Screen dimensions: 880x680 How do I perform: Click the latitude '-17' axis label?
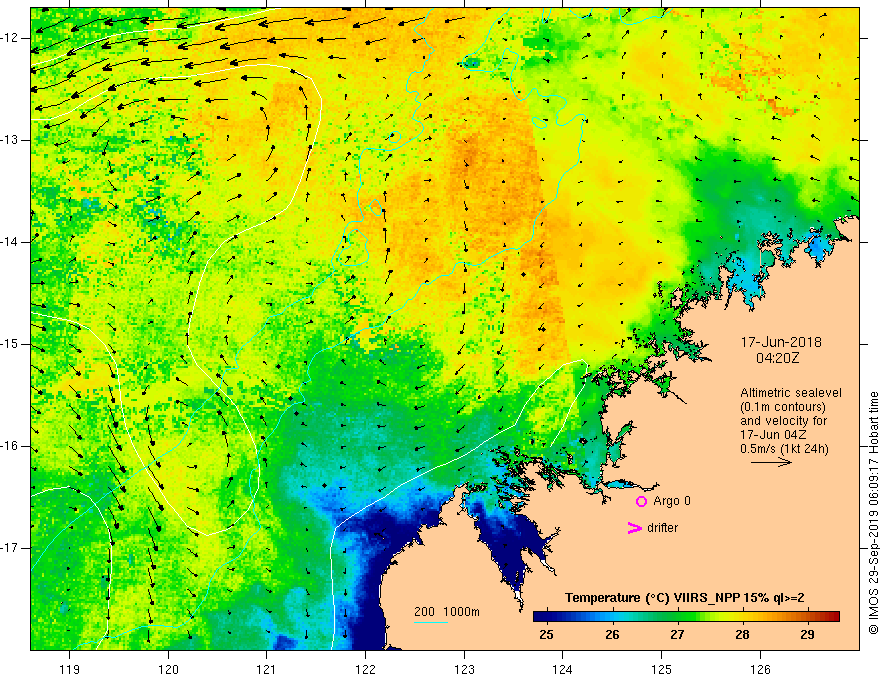11,548
